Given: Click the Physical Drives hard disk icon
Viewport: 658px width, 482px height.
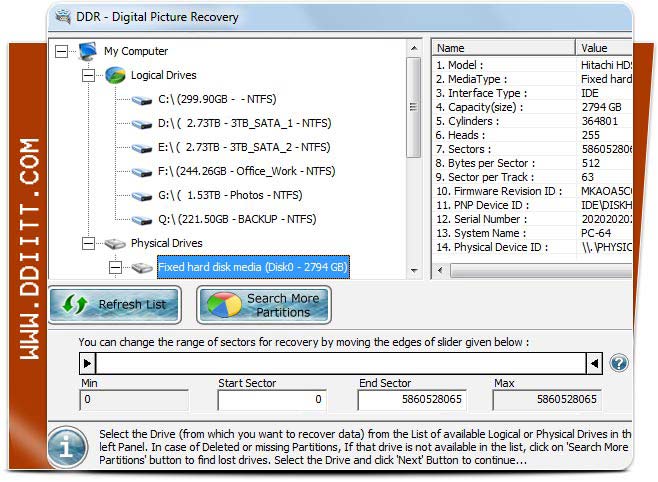Looking at the screenshot, I should tap(115, 244).
